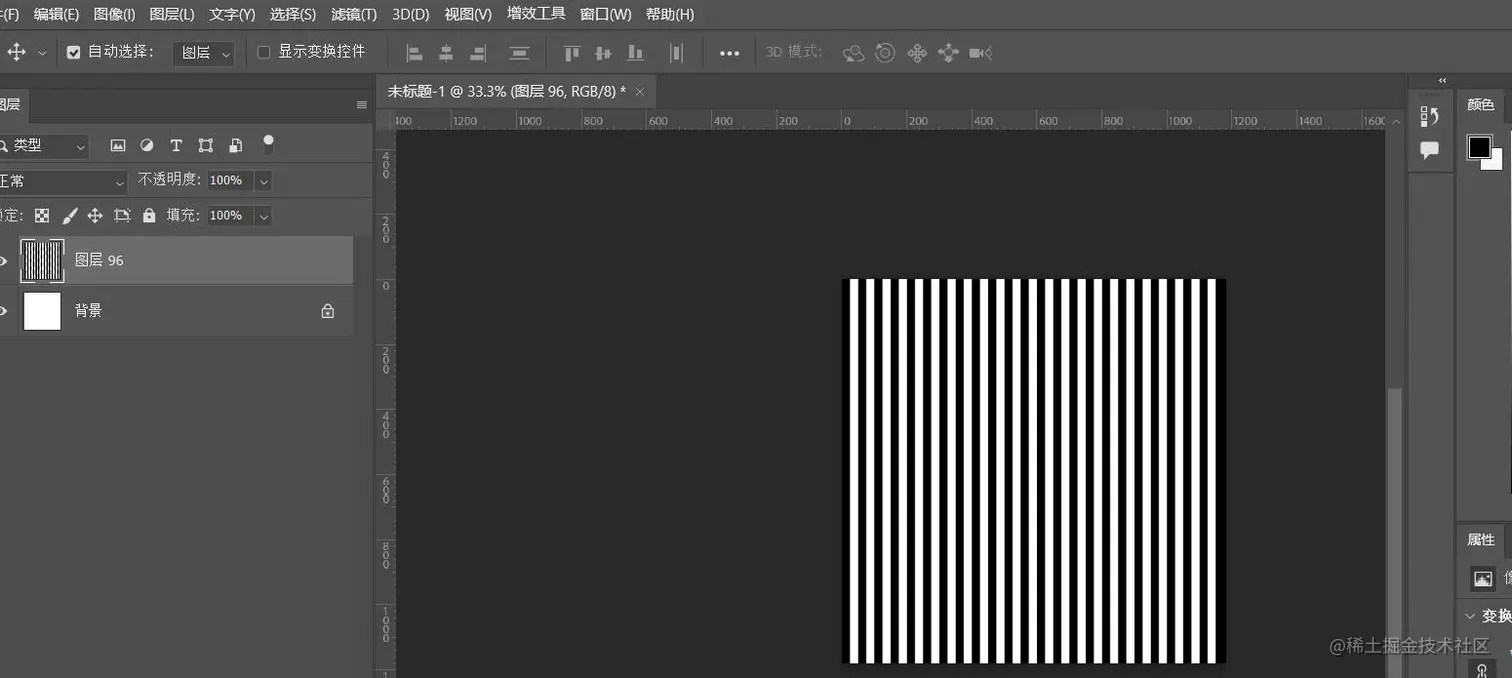This screenshot has height=678, width=1512.
Task: Collapse the 变换 section in Properties
Action: 1468,615
